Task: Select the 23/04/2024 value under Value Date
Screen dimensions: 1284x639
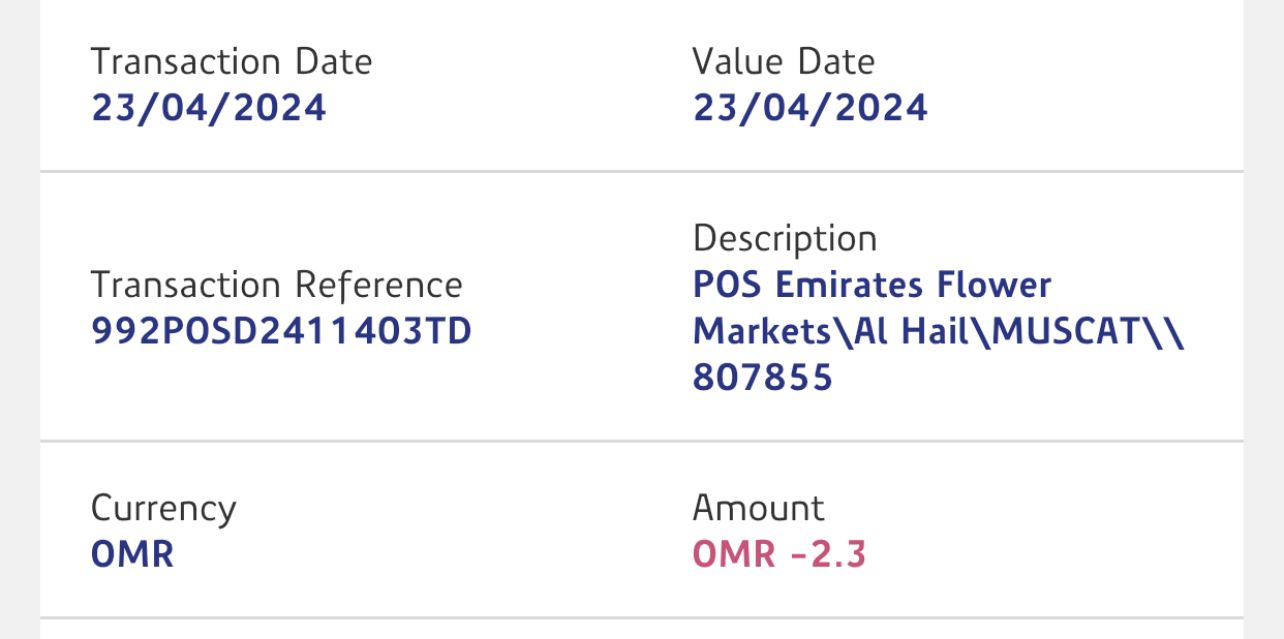Action: pos(810,108)
